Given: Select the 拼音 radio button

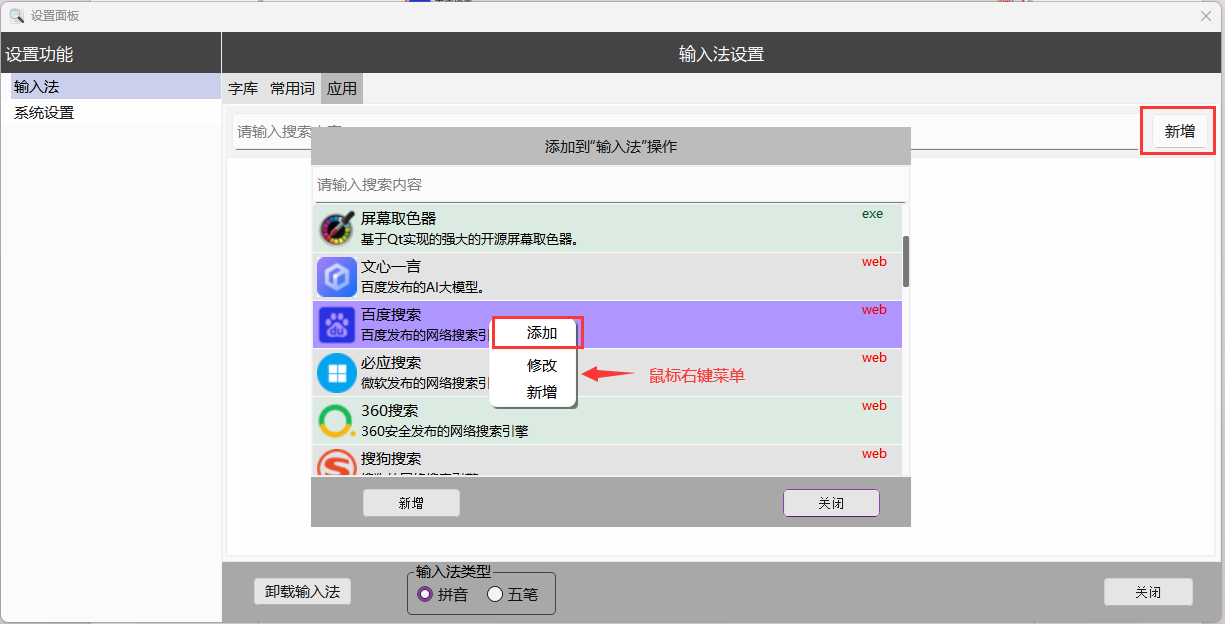Looking at the screenshot, I should click(442, 594).
